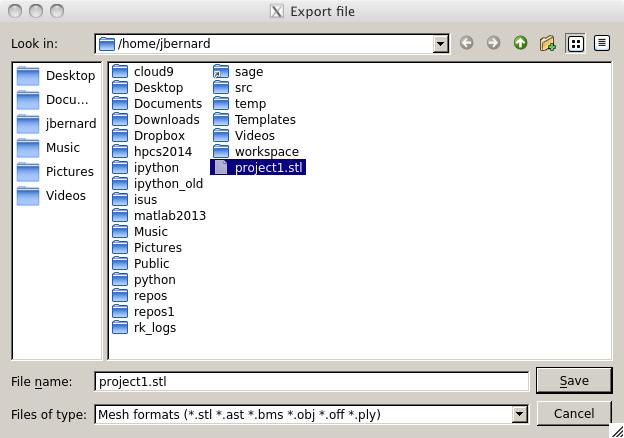This screenshot has width=624, height=438.
Task: Click the Forward navigation arrow icon
Action: tap(493, 43)
